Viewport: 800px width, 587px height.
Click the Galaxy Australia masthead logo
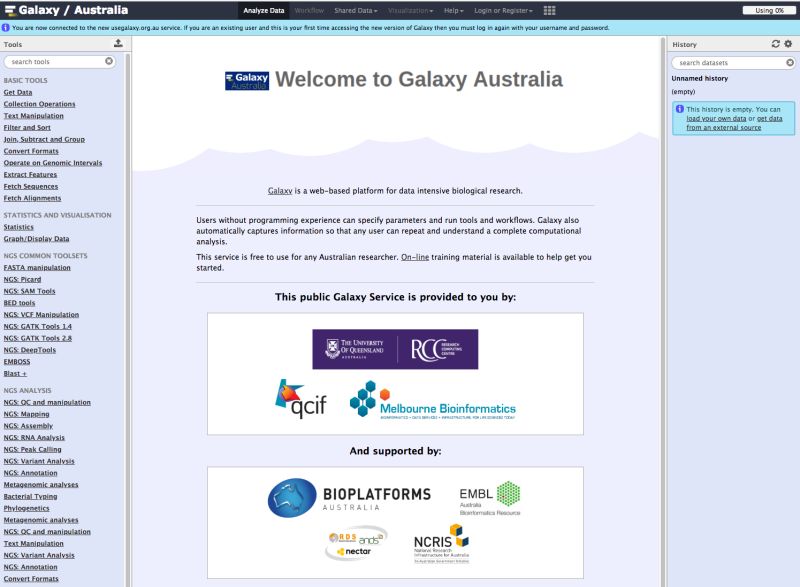pyautogui.click(x=60, y=7)
